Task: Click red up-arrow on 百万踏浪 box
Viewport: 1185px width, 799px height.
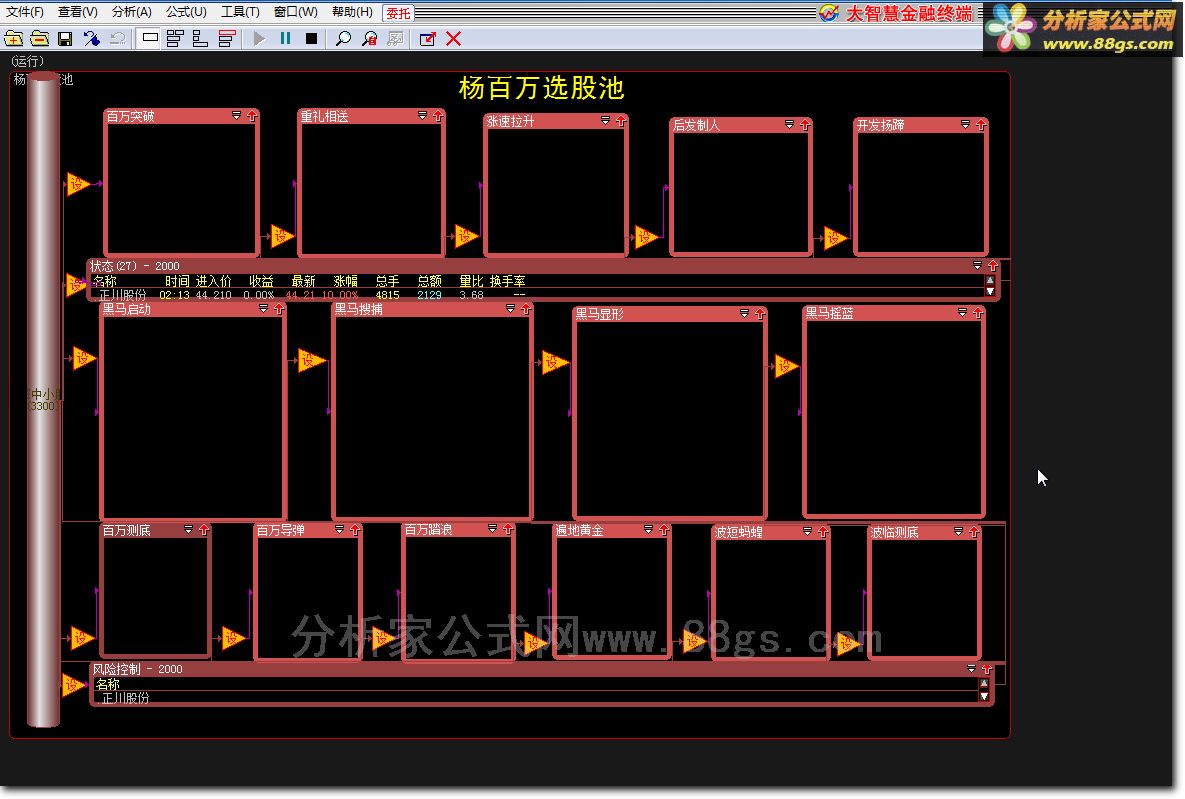Action: [508, 528]
